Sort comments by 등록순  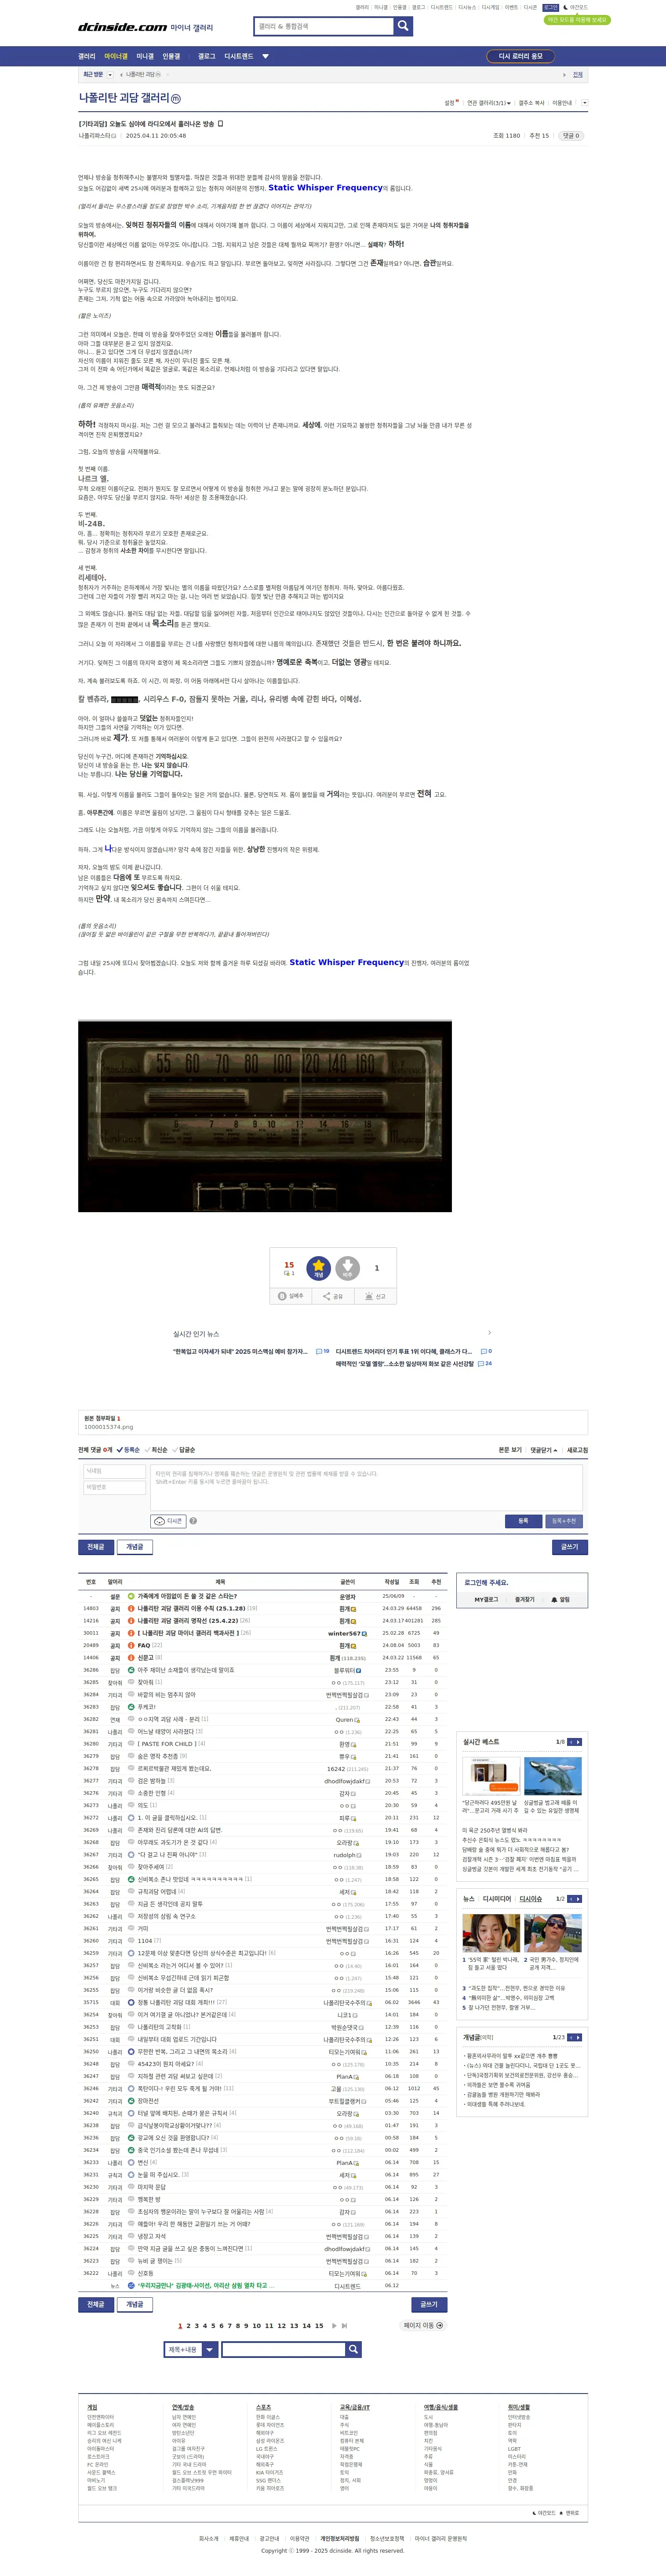(129, 1450)
